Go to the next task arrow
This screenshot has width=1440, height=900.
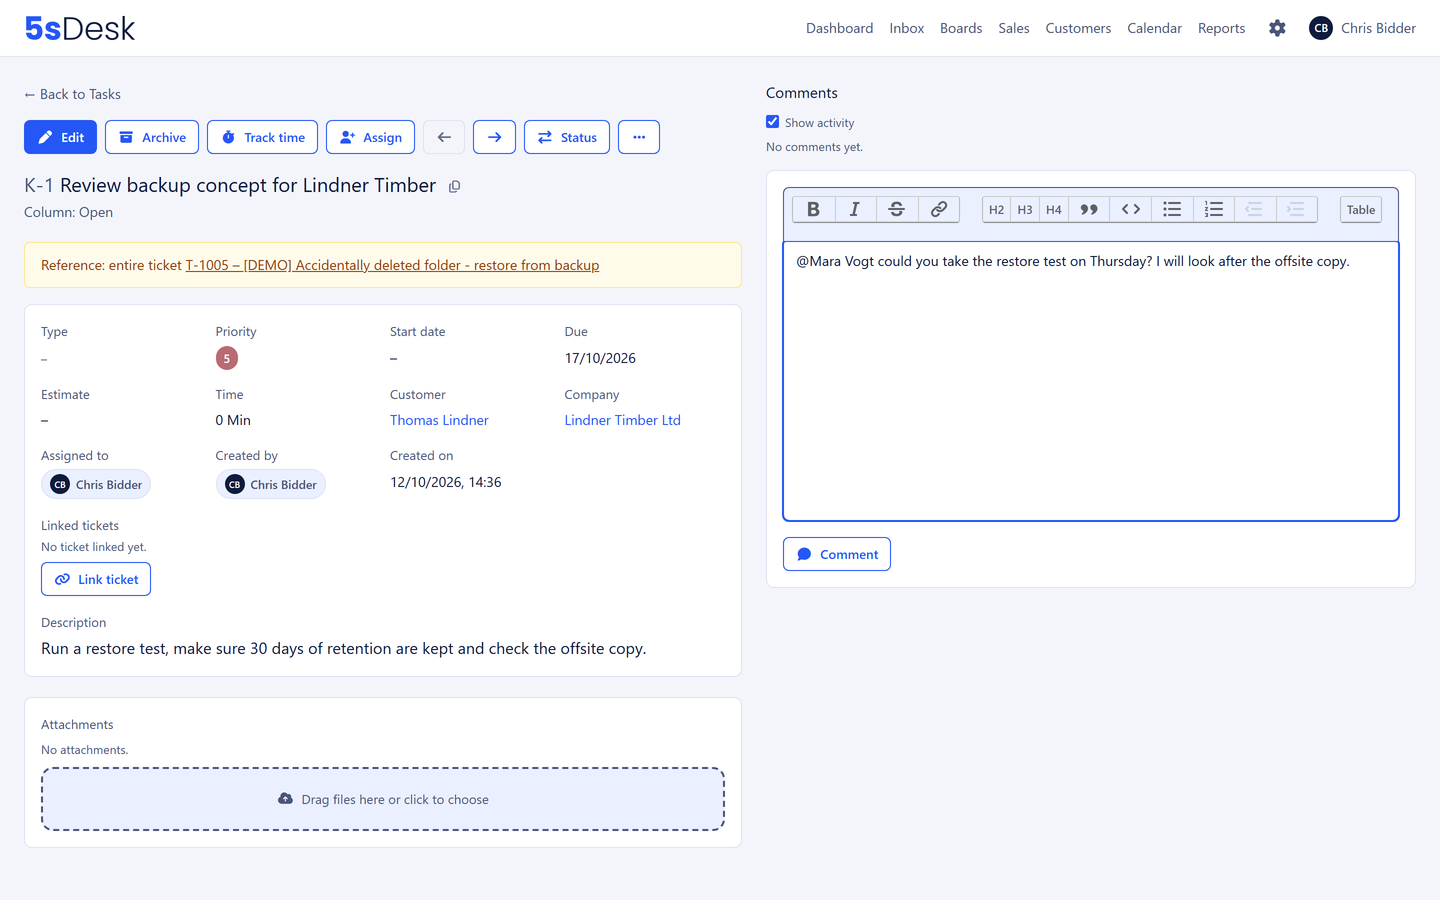[x=494, y=137]
